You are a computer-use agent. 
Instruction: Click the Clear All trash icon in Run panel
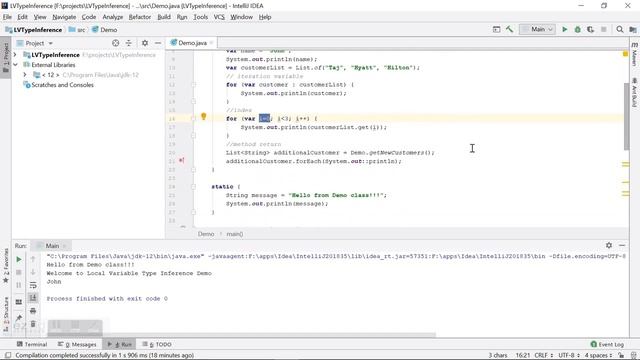coord(33,324)
